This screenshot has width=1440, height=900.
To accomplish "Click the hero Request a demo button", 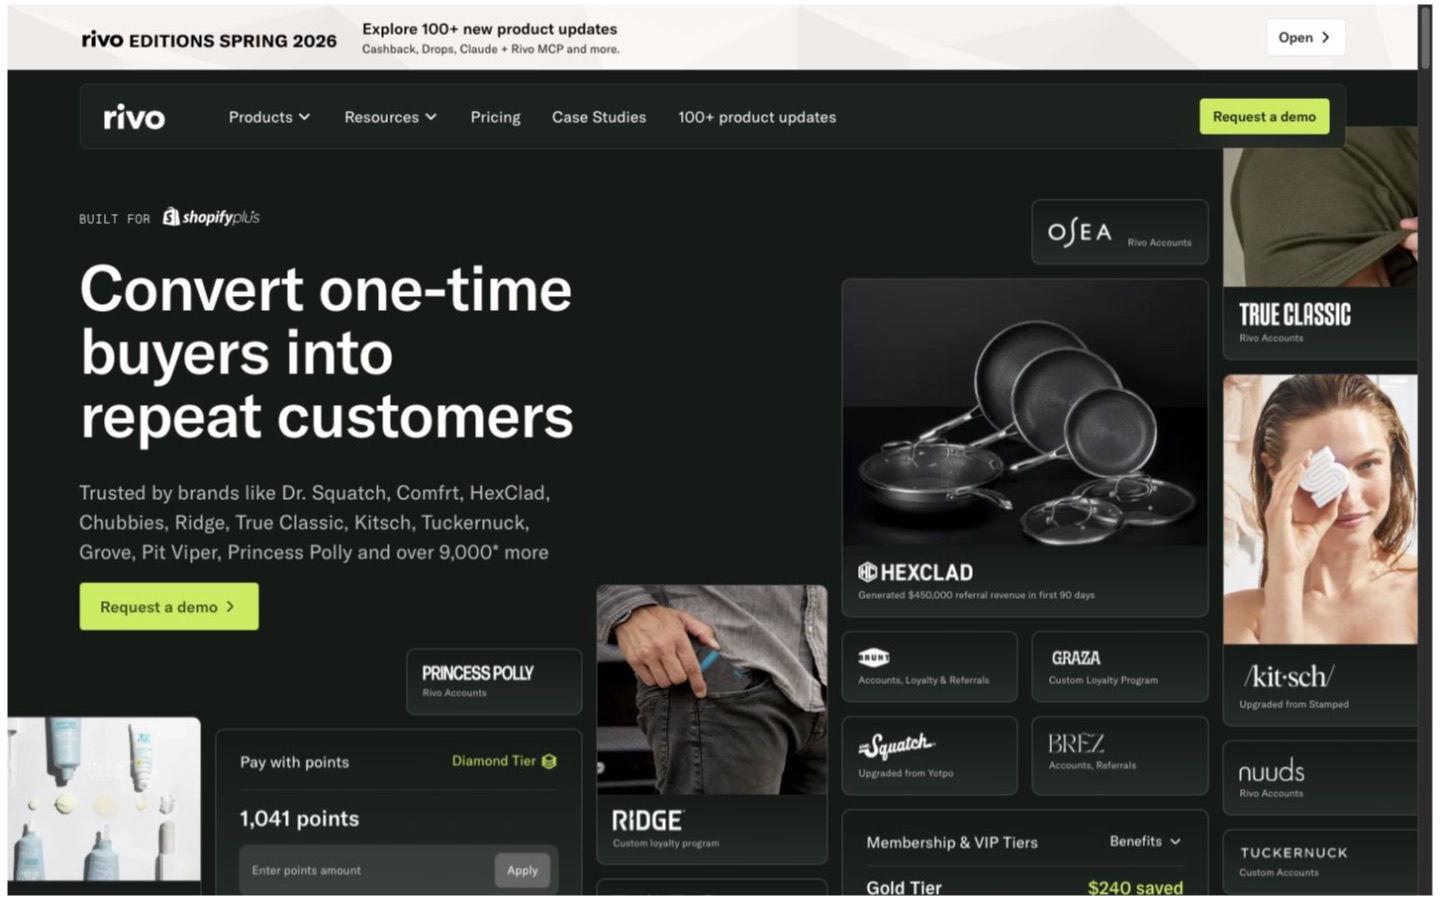I will 169,606.
